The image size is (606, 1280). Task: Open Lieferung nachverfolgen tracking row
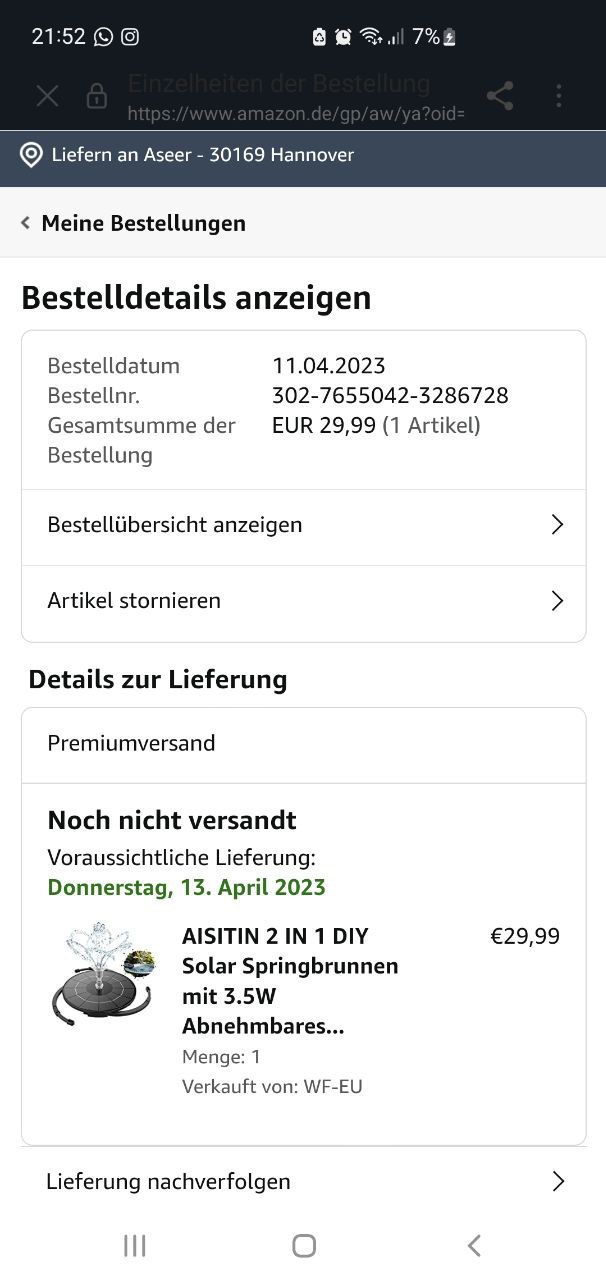coord(303,1181)
